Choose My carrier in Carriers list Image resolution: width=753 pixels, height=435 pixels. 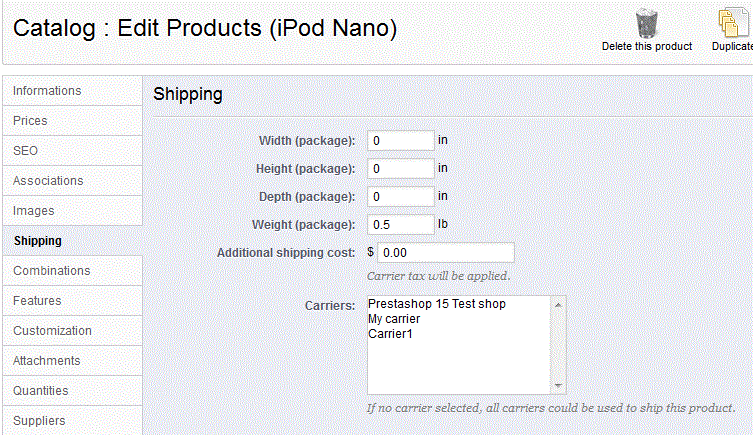click(394, 319)
